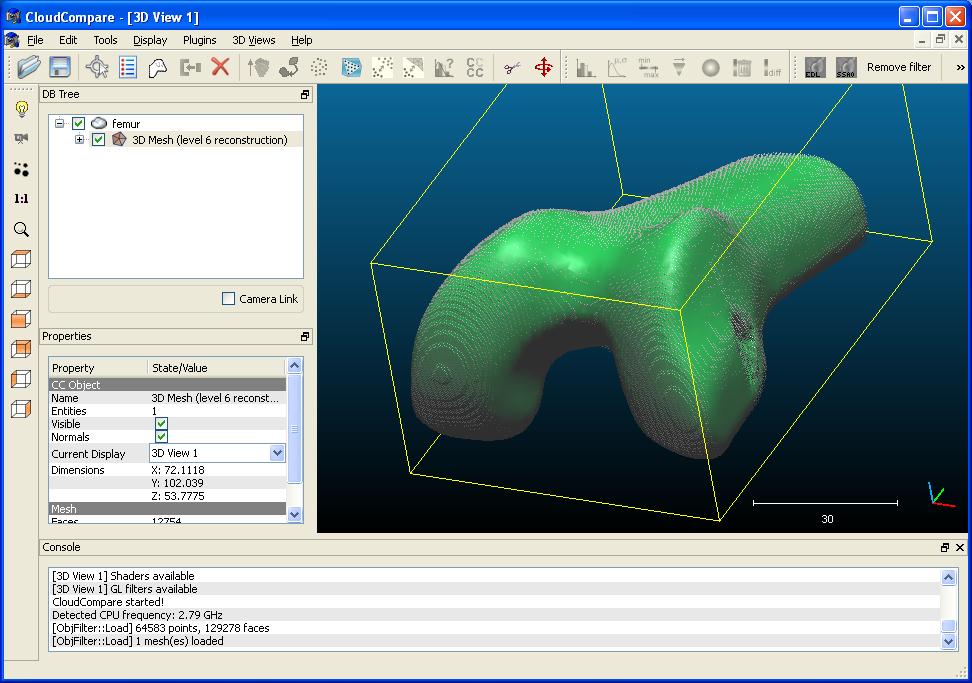Viewport: 972px width, 683px height.
Task: Click the Save floppy disk icon
Action: point(60,66)
